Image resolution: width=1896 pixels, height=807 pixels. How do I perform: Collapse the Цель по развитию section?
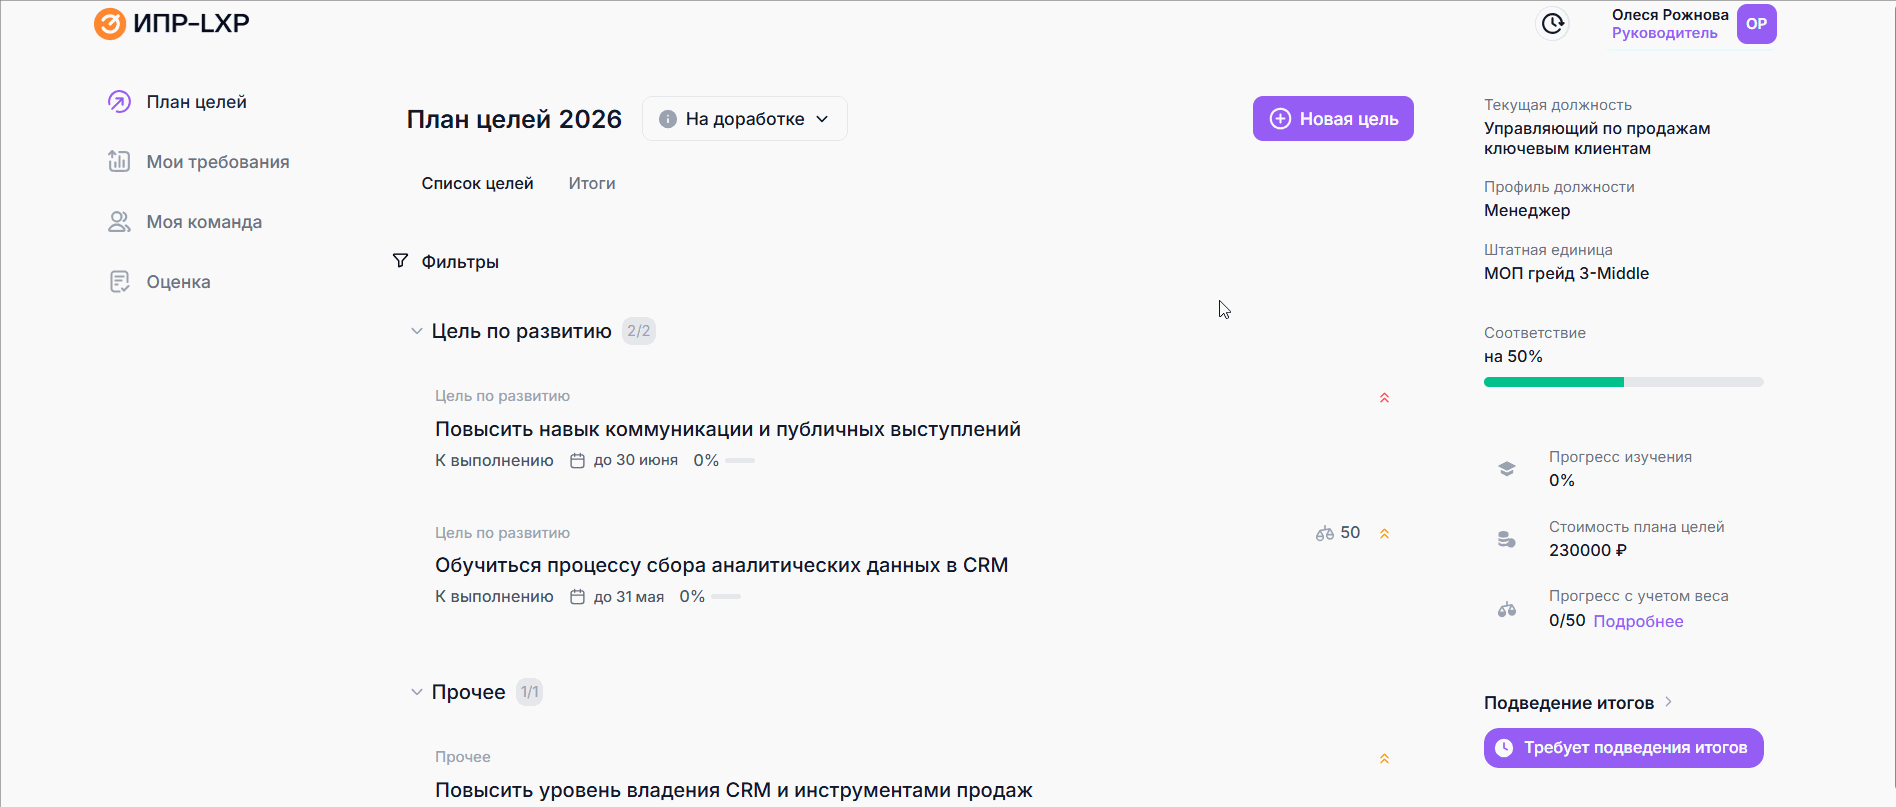(x=416, y=331)
